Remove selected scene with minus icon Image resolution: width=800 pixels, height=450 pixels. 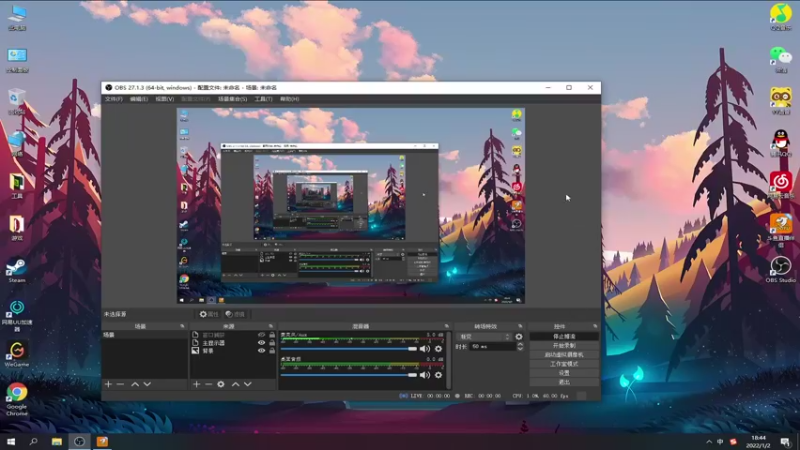[x=120, y=384]
